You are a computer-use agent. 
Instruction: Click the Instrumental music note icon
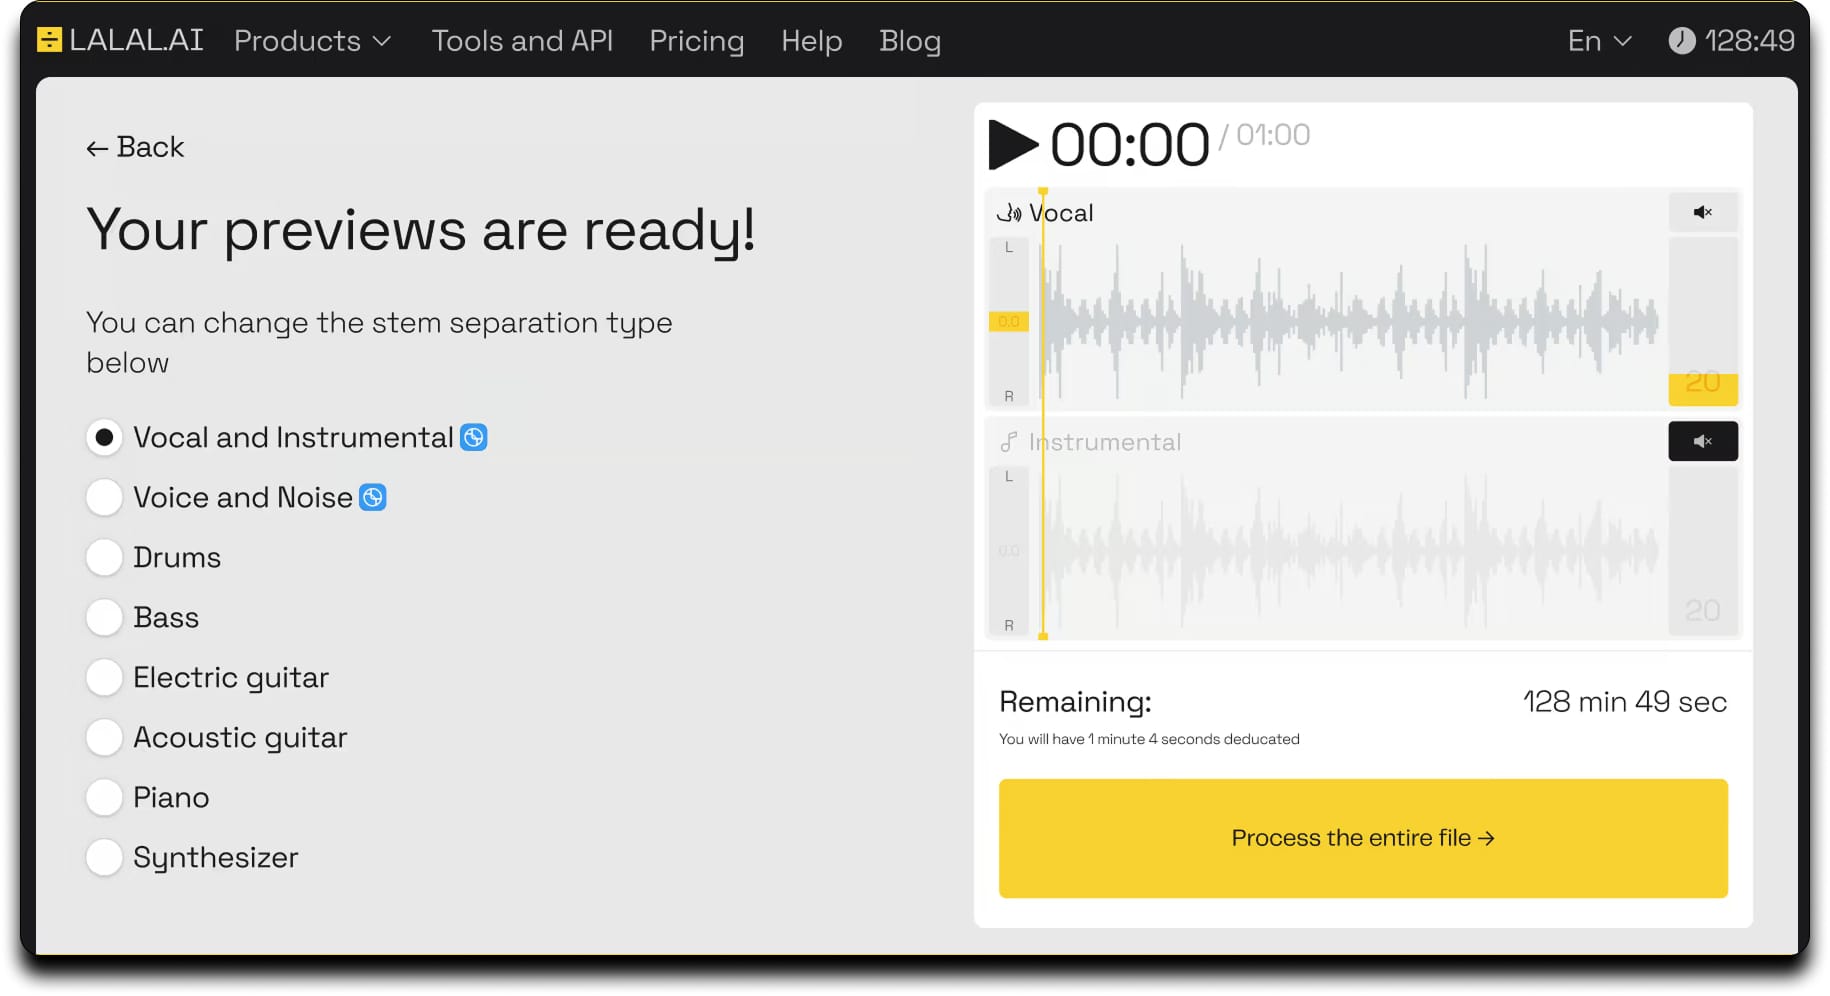[1009, 442]
